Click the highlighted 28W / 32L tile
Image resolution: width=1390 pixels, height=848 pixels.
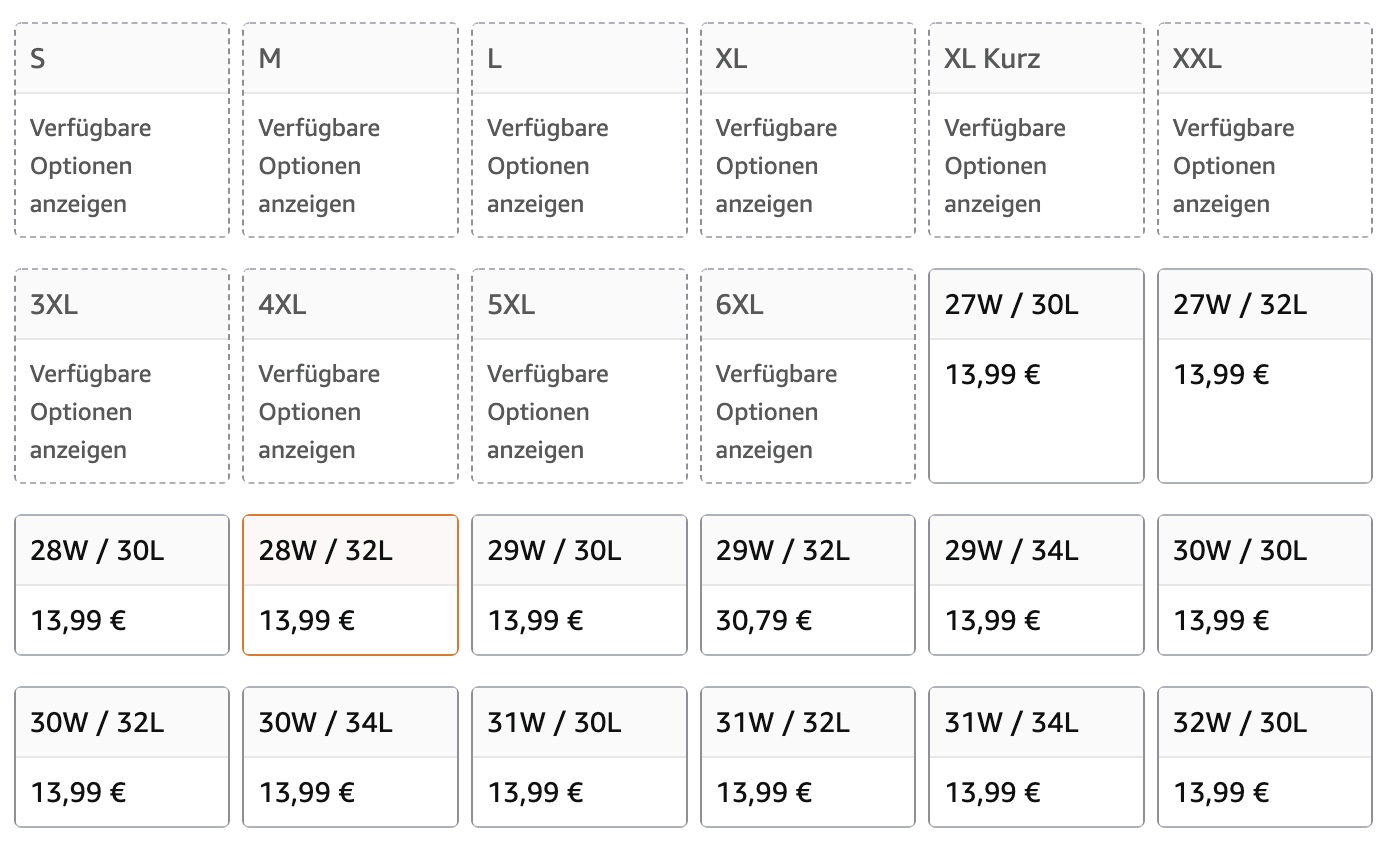pos(350,585)
